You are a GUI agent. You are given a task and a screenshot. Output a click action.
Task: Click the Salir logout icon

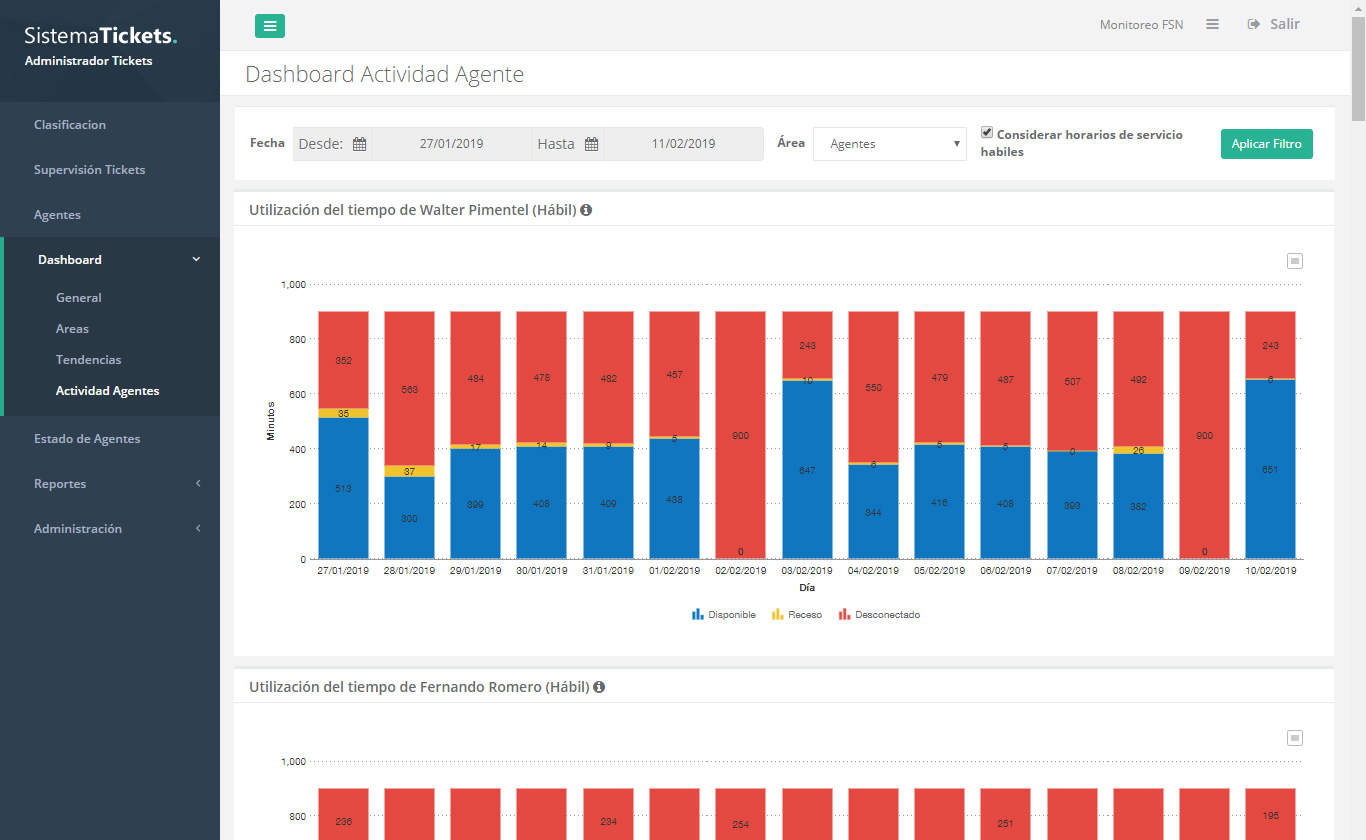(x=1254, y=24)
